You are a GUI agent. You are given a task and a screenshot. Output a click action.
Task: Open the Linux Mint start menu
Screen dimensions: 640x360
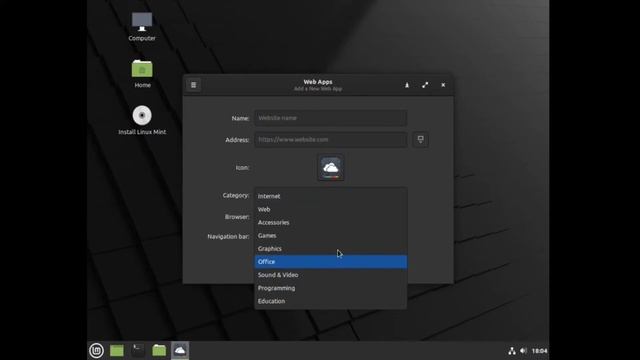pos(96,351)
